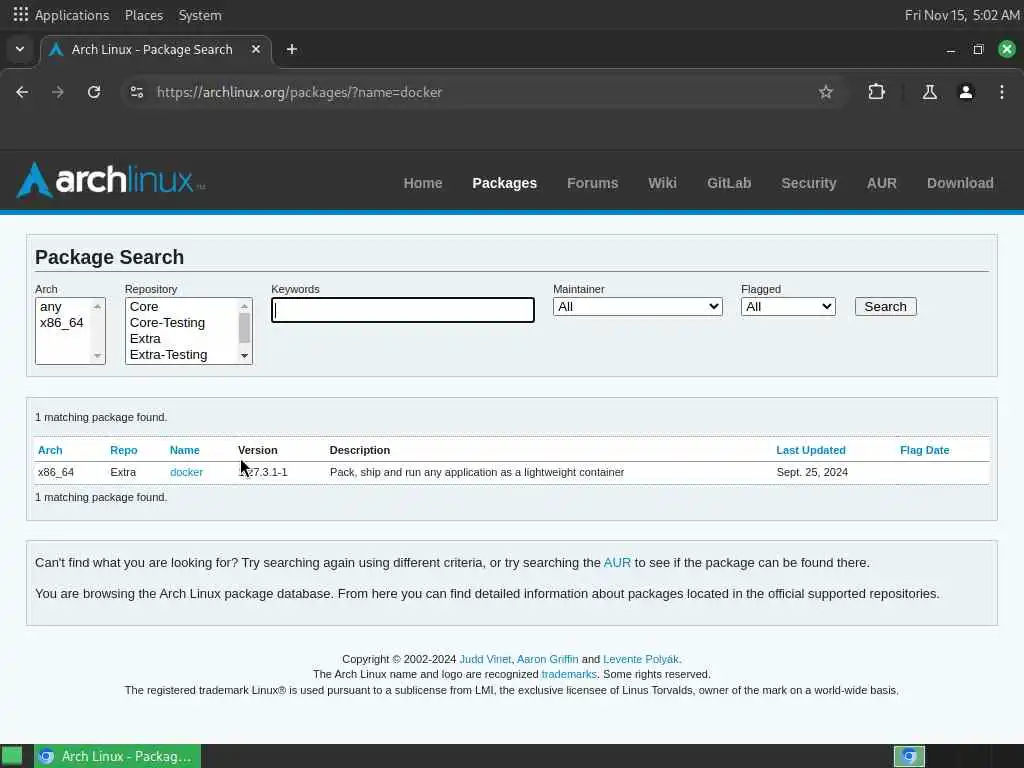Click the Search button
The width and height of the screenshot is (1024, 768).
pyautogui.click(x=886, y=307)
